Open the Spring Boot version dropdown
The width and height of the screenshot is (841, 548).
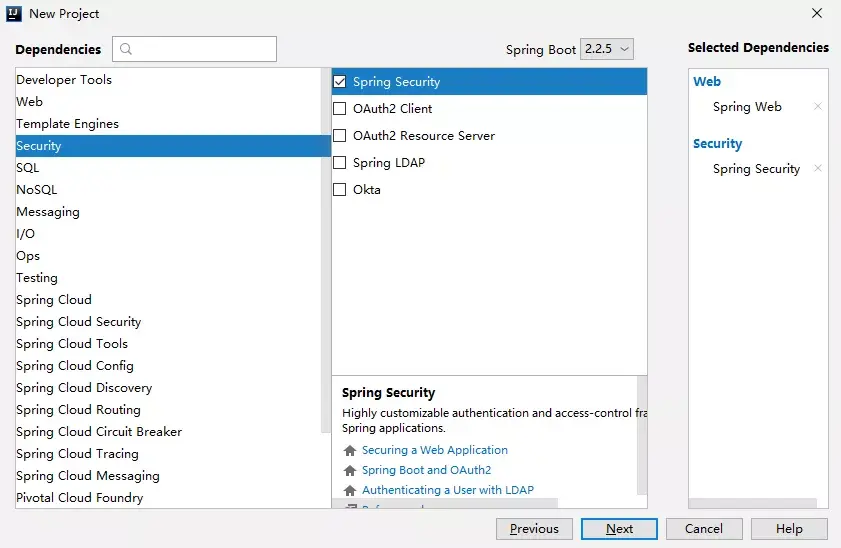click(x=607, y=49)
